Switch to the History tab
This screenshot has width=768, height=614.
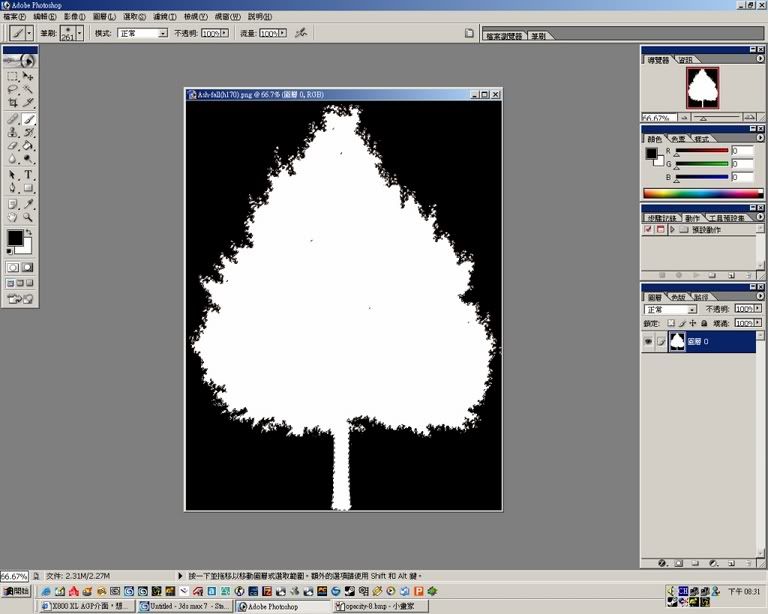click(x=661, y=218)
